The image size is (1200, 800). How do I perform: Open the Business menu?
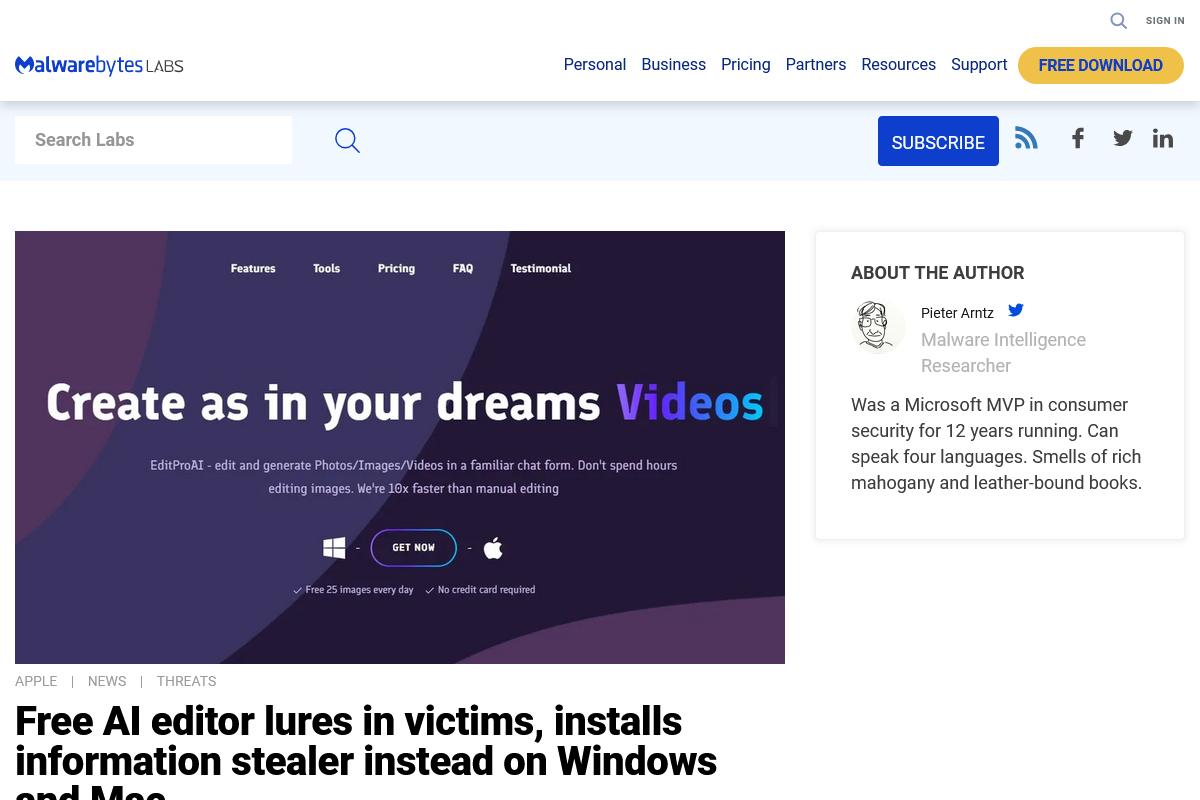673,65
